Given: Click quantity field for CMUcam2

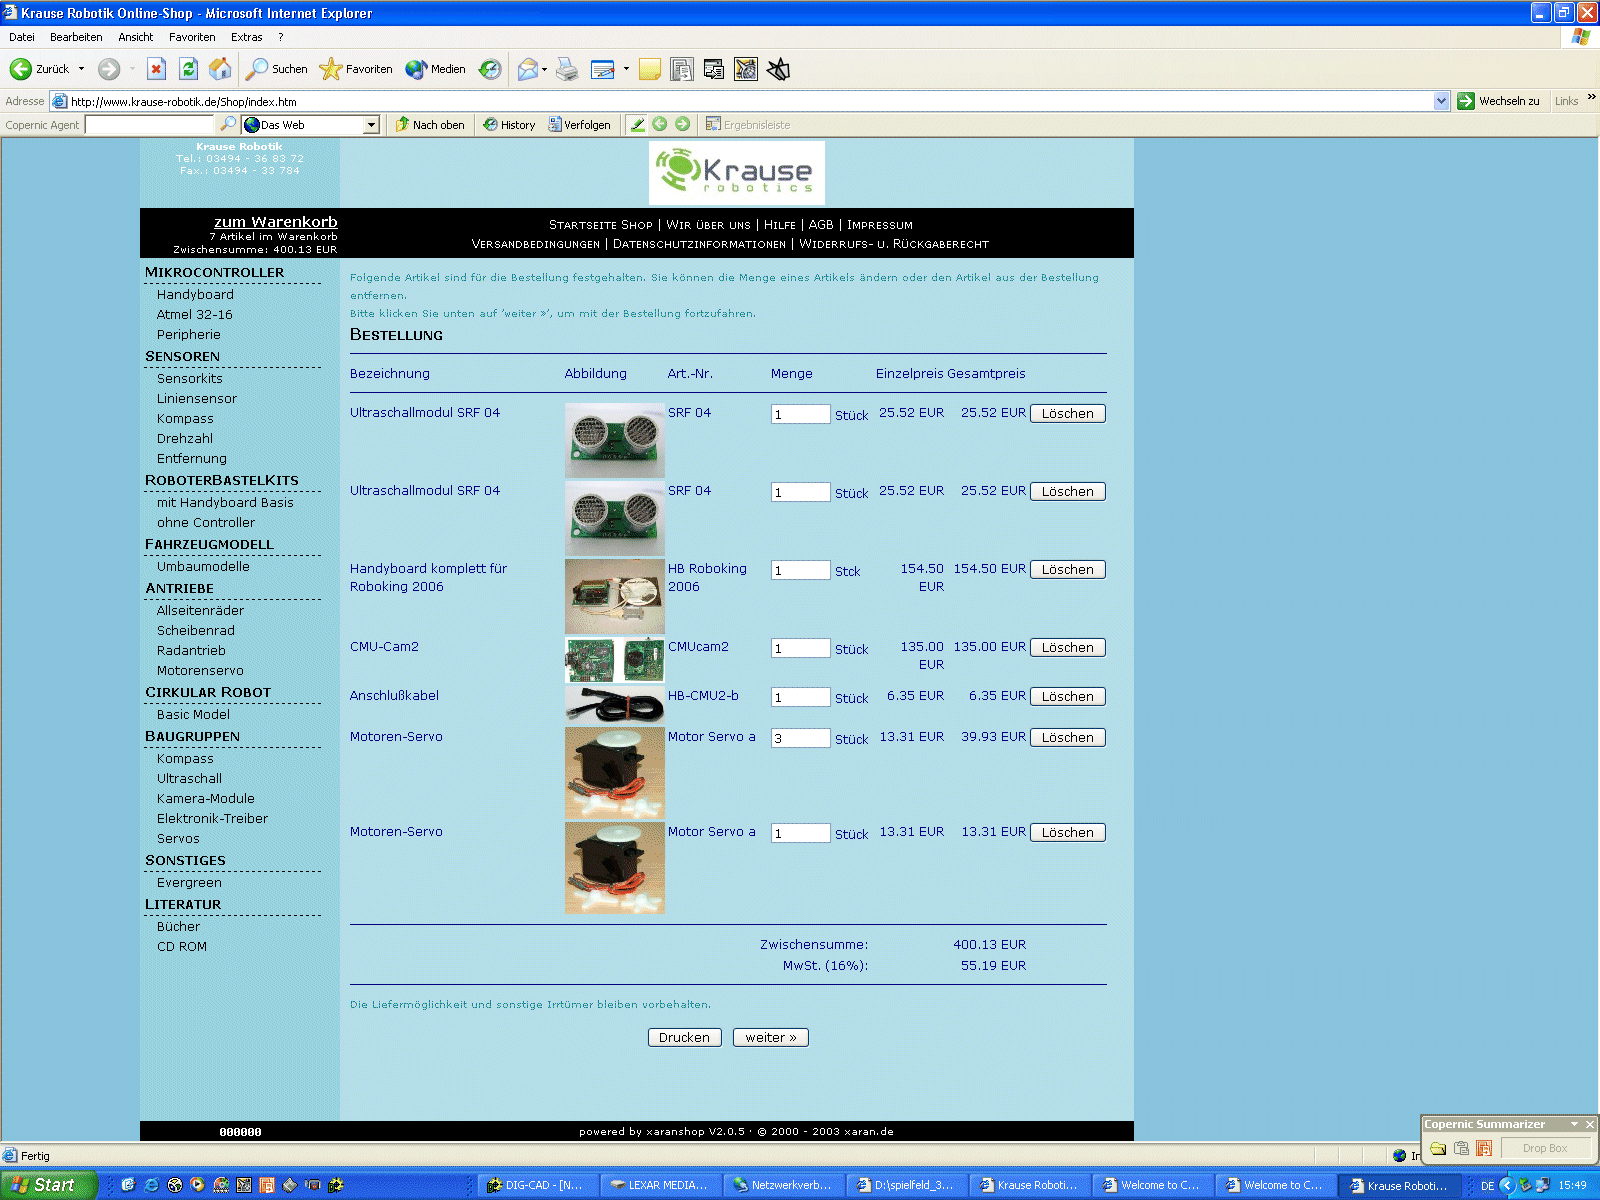Looking at the screenshot, I should (800, 648).
